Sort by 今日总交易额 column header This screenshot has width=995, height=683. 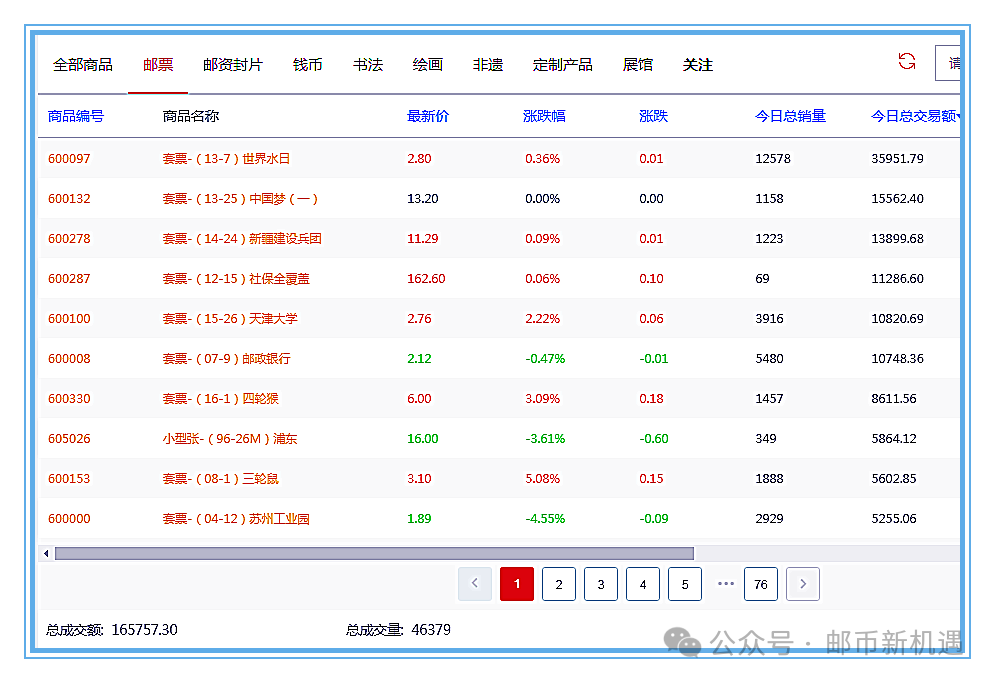pos(914,116)
